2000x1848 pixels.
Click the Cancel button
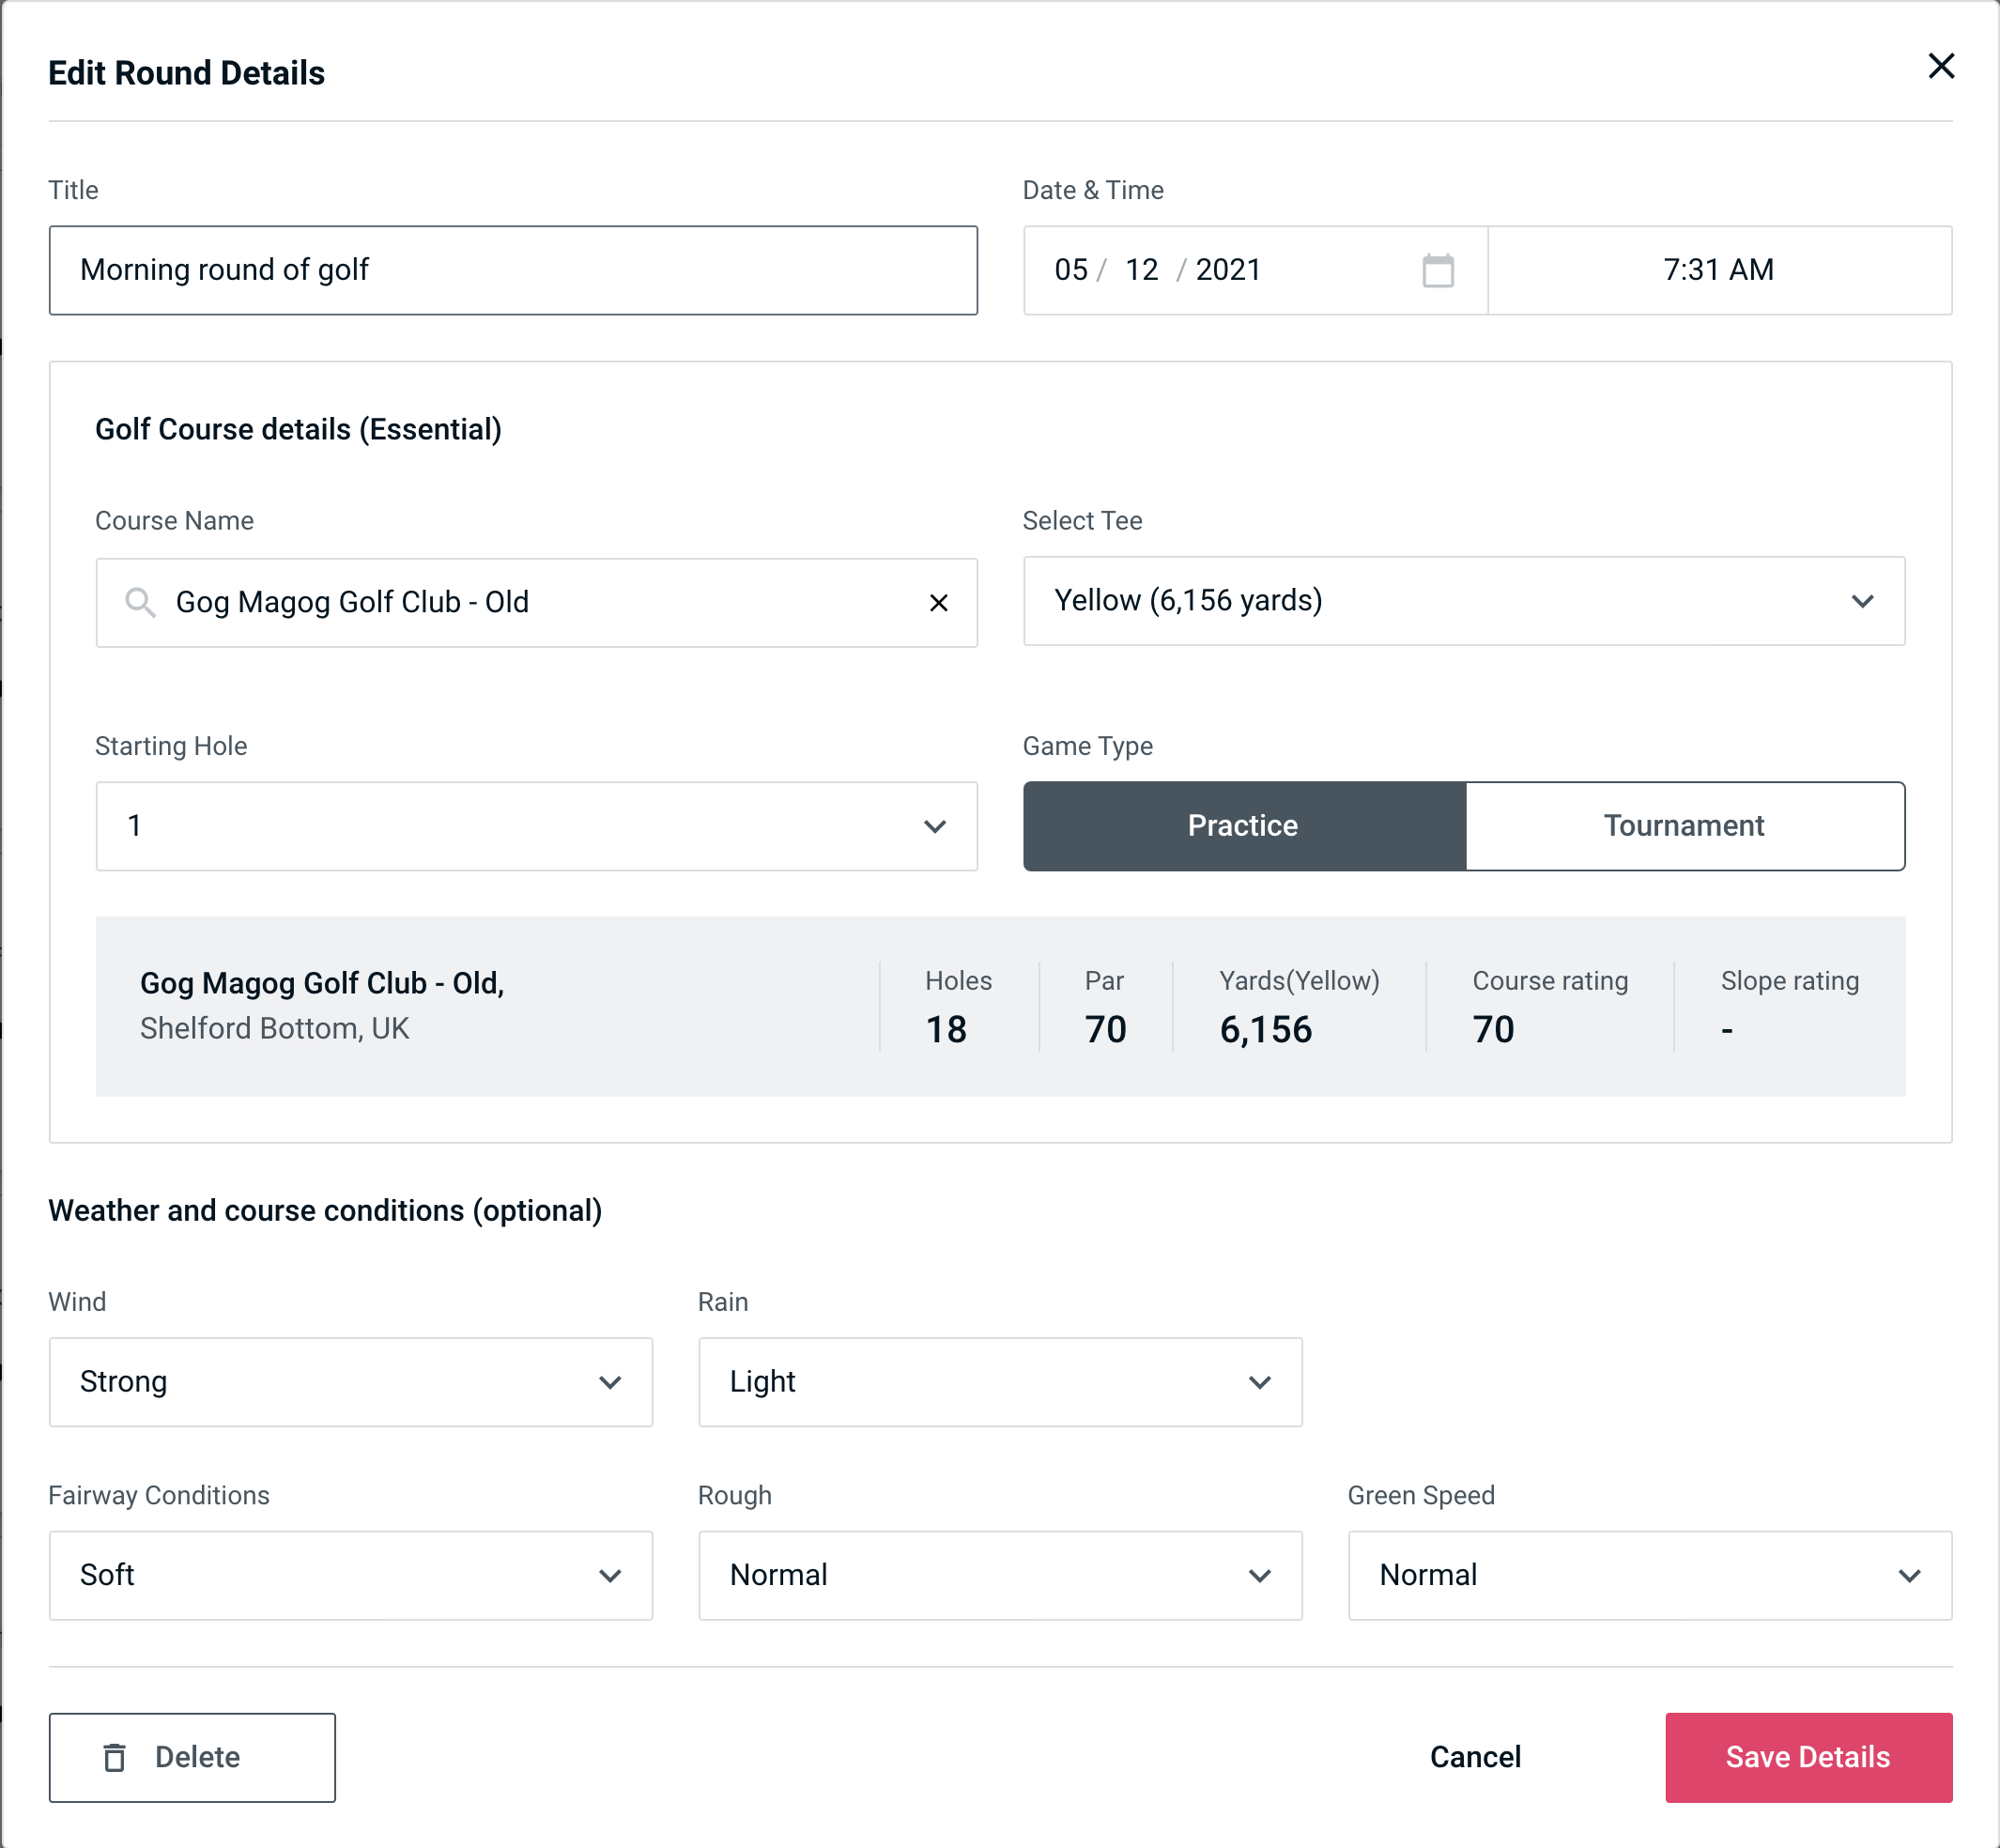coord(1474,1758)
